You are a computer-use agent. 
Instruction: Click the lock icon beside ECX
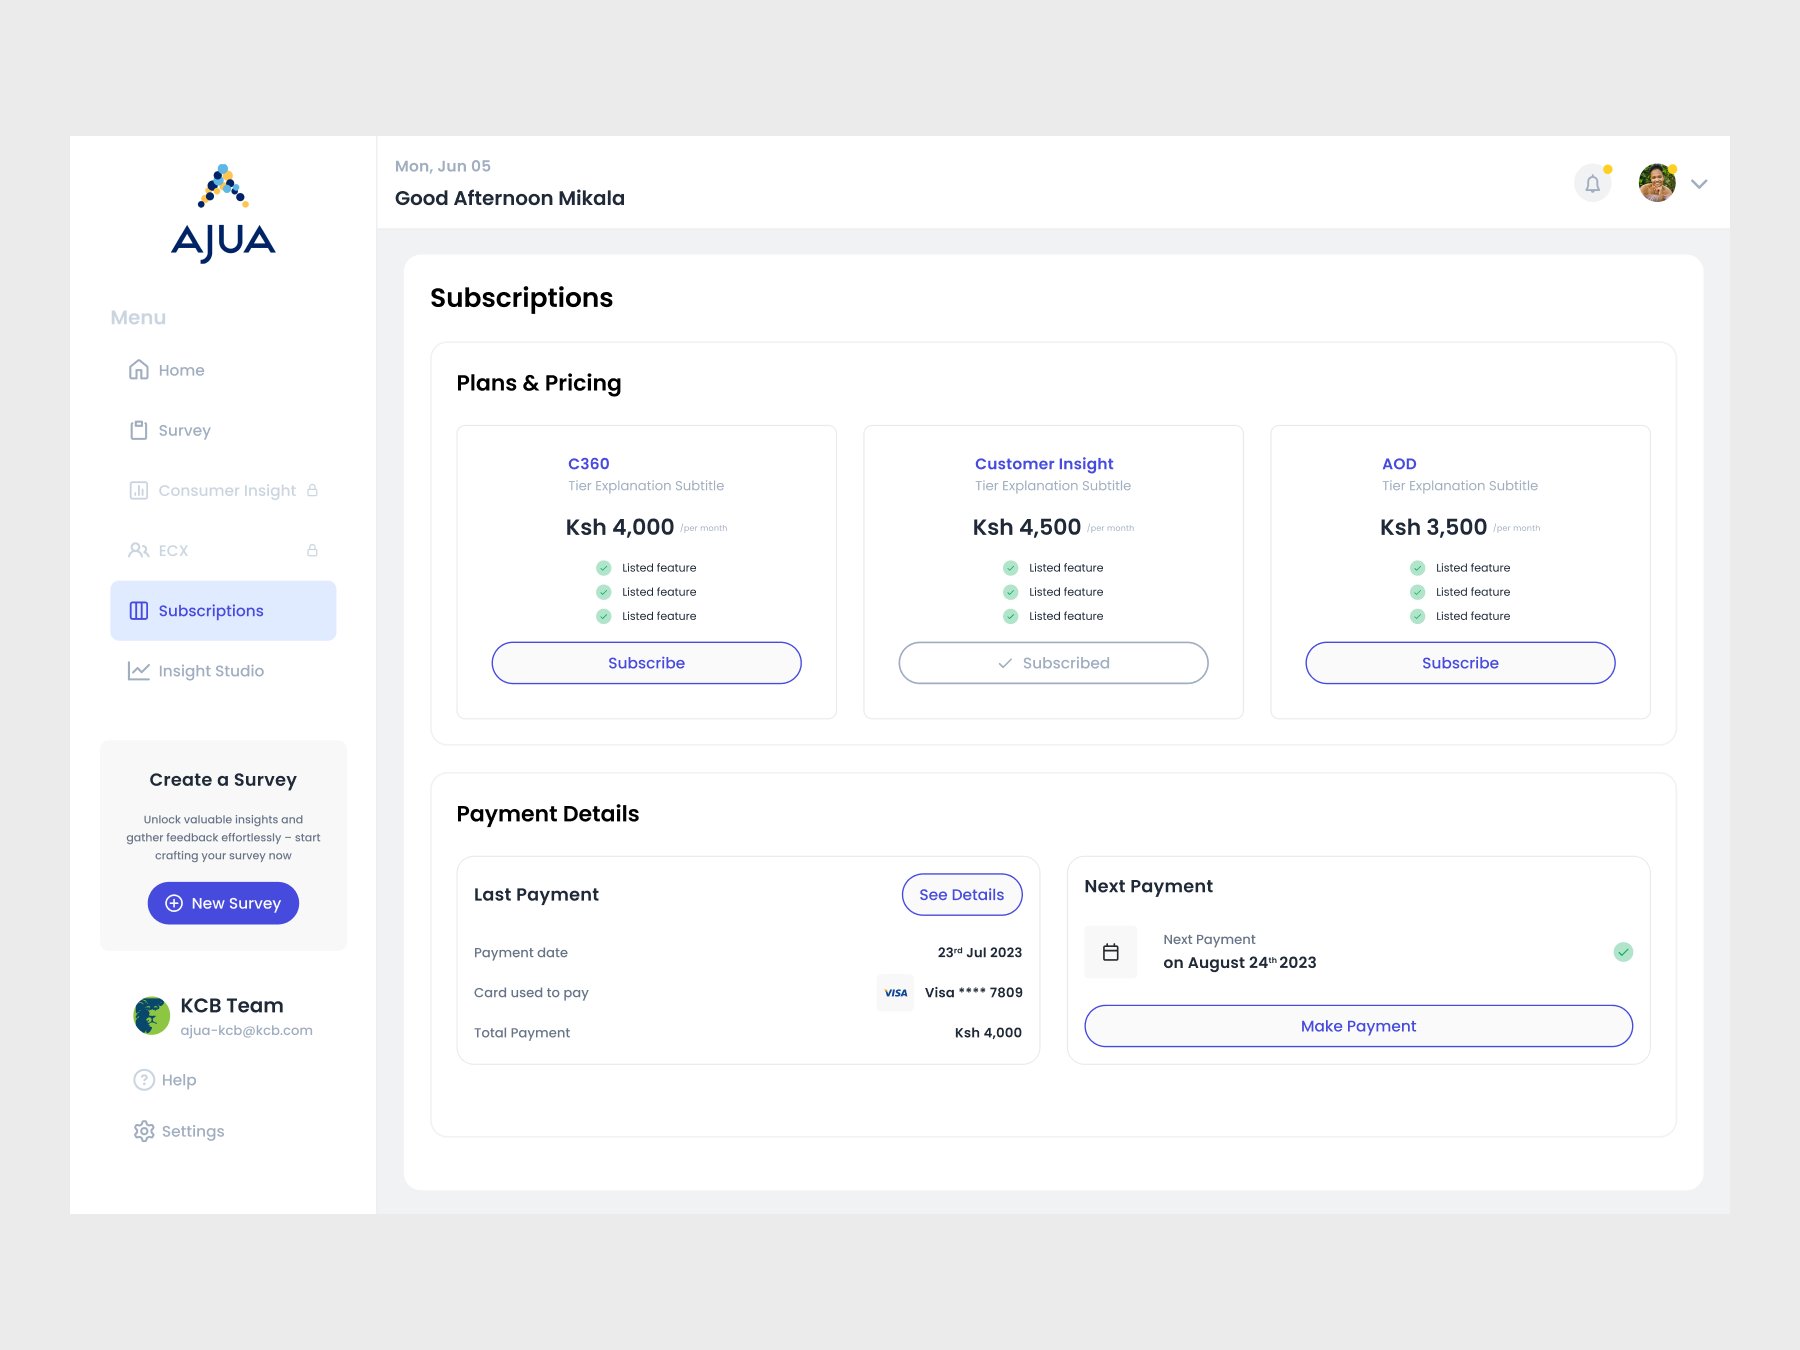click(x=312, y=550)
